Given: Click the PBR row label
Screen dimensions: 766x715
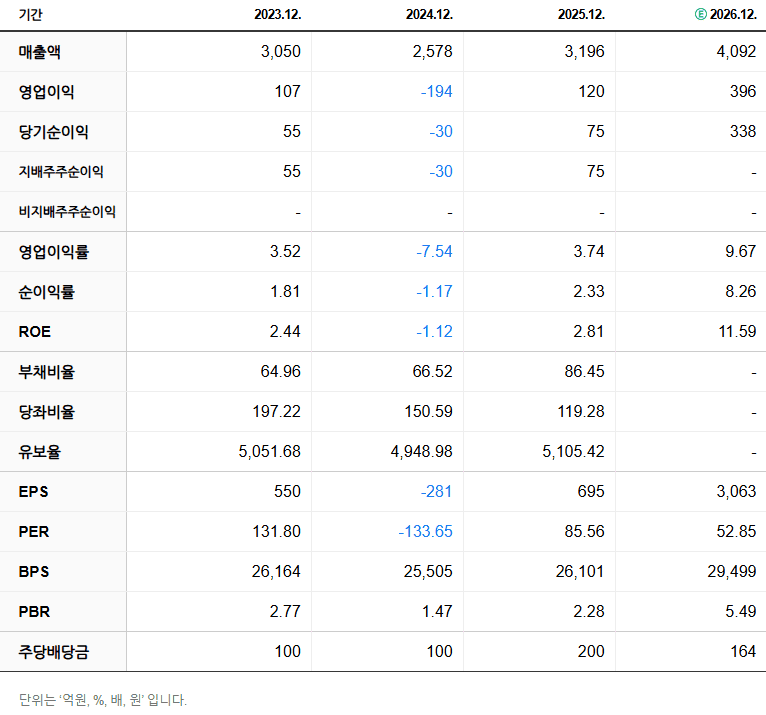Looking at the screenshot, I should [34, 612].
